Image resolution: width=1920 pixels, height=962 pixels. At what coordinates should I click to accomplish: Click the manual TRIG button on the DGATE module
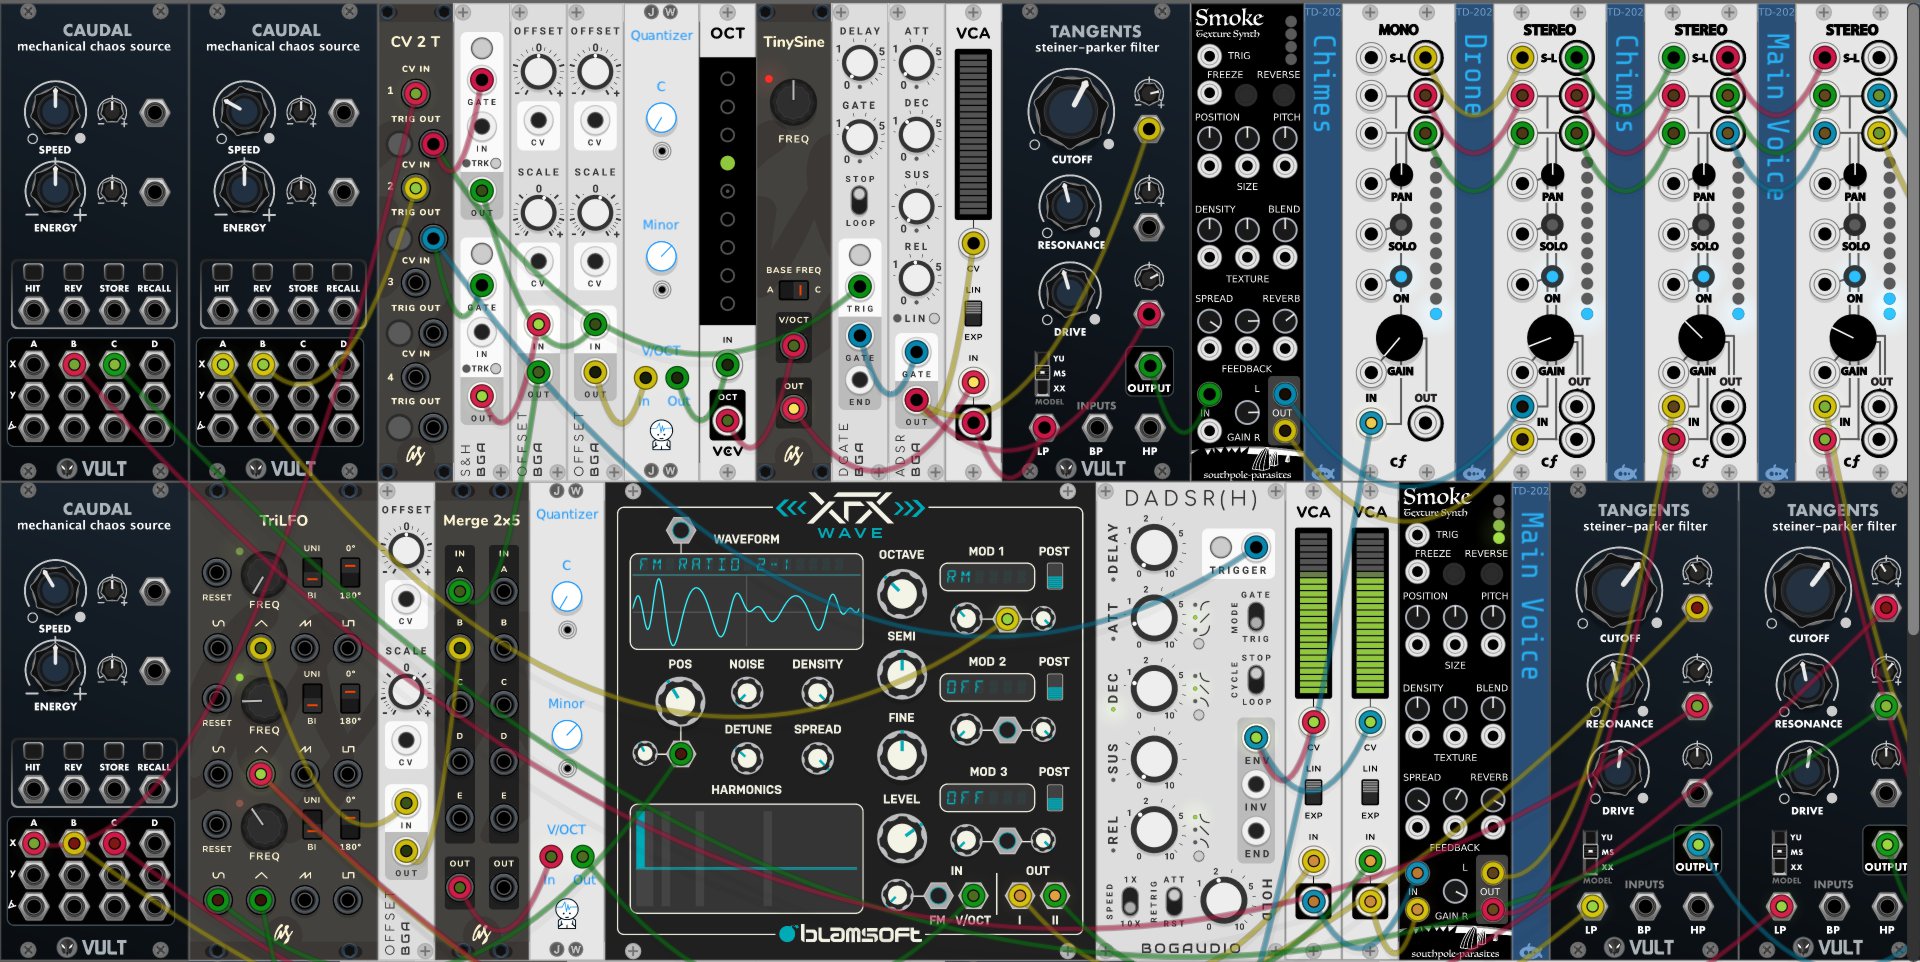(859, 254)
